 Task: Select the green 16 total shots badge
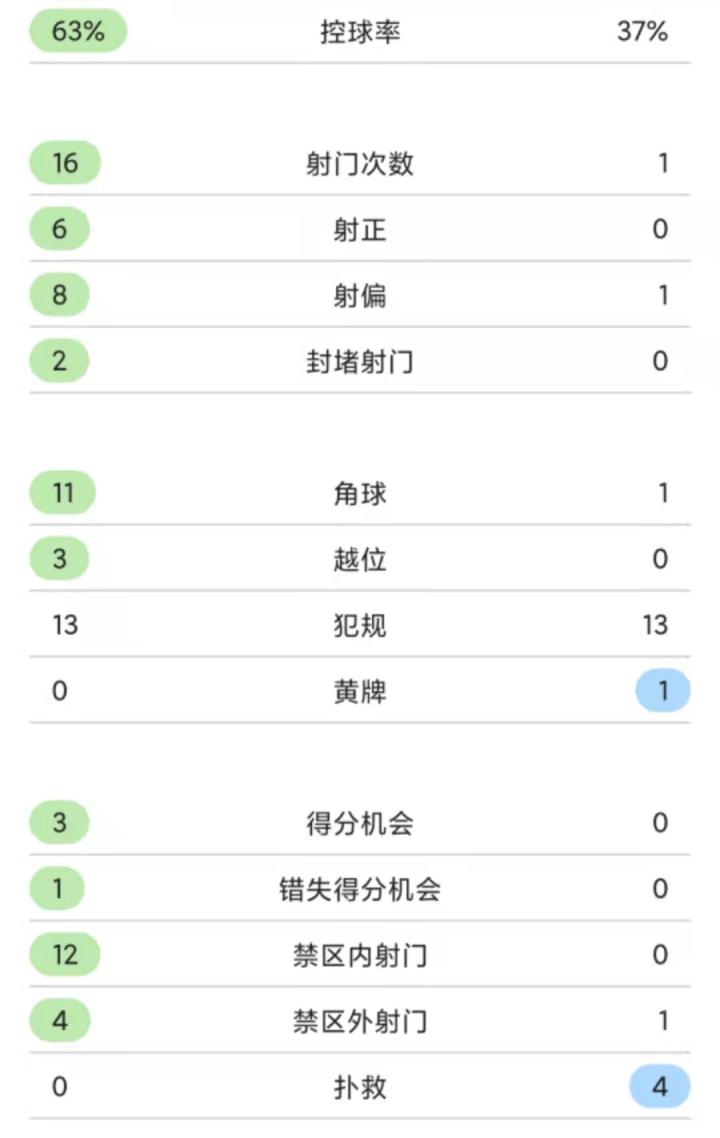pos(65,163)
